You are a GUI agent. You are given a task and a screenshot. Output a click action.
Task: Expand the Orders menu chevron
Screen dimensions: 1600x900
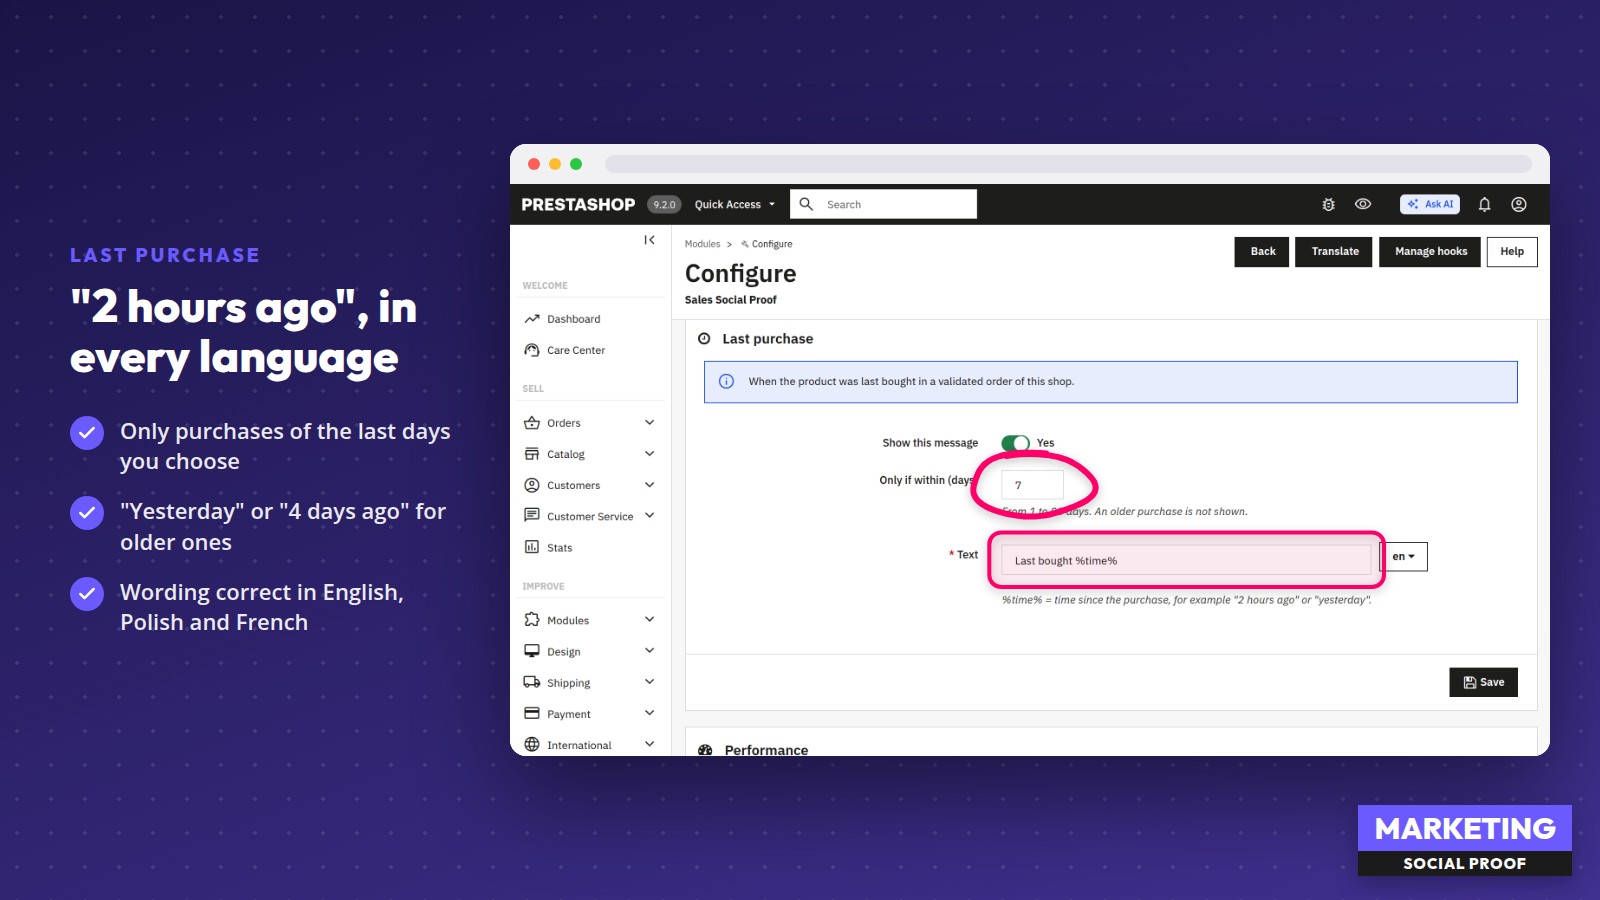[x=649, y=422]
